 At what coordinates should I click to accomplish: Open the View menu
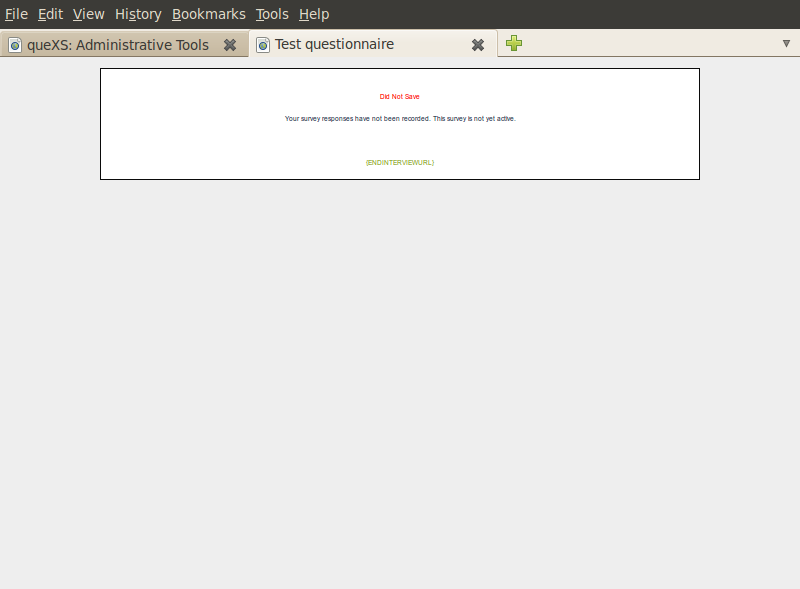point(88,14)
